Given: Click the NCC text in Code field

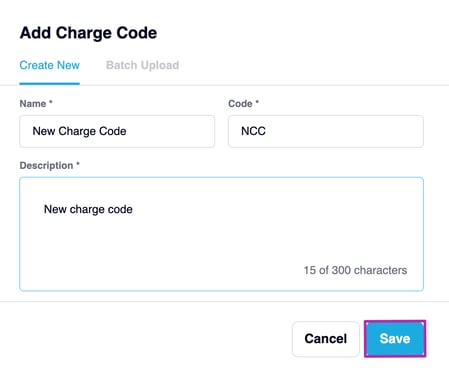Looking at the screenshot, I should coord(253,131).
